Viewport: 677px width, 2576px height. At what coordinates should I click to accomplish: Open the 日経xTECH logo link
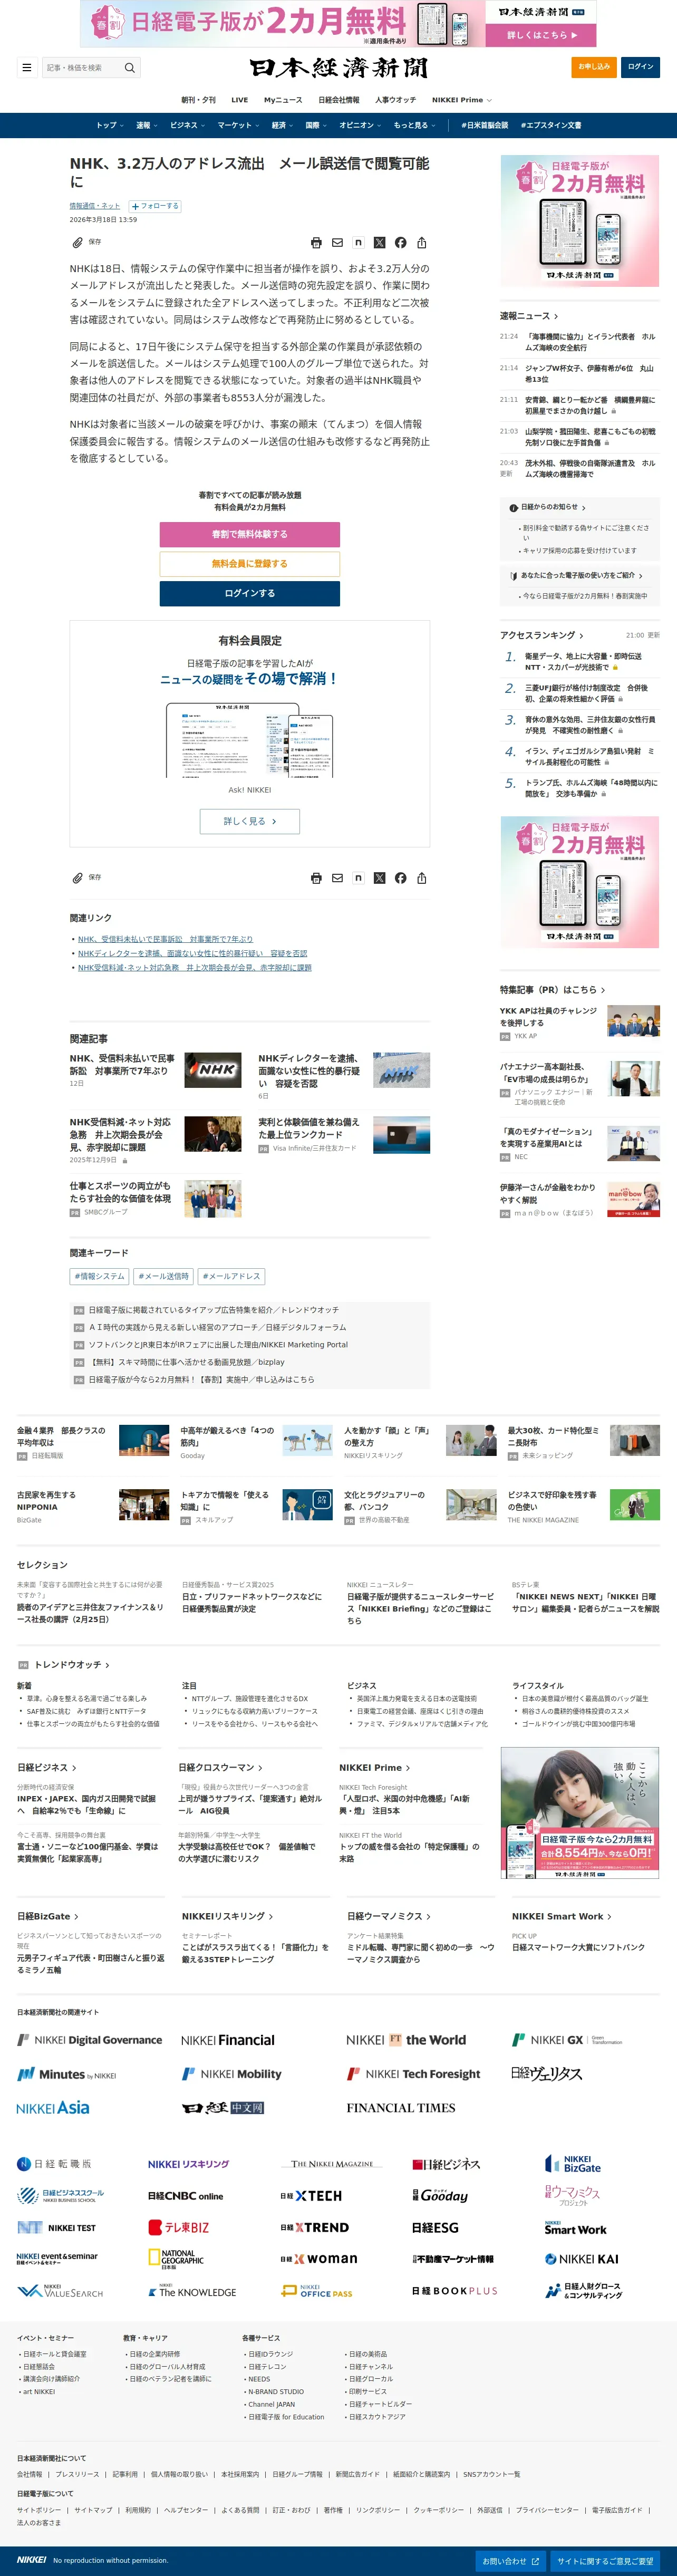[311, 2196]
